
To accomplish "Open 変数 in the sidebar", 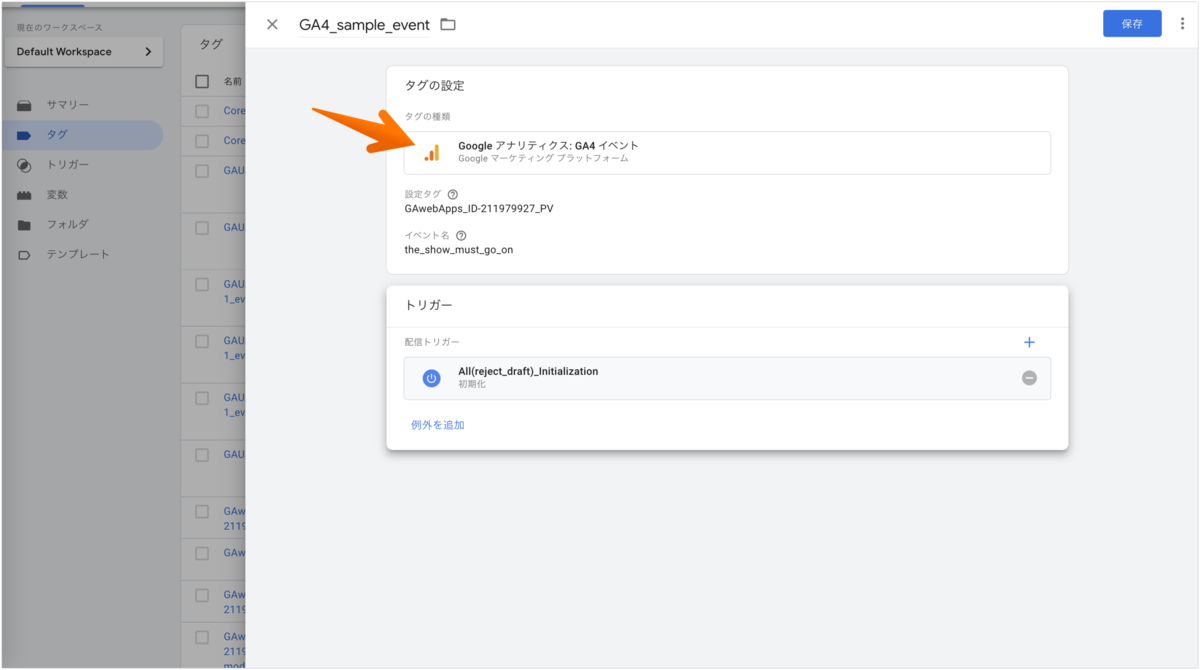I will [57, 195].
